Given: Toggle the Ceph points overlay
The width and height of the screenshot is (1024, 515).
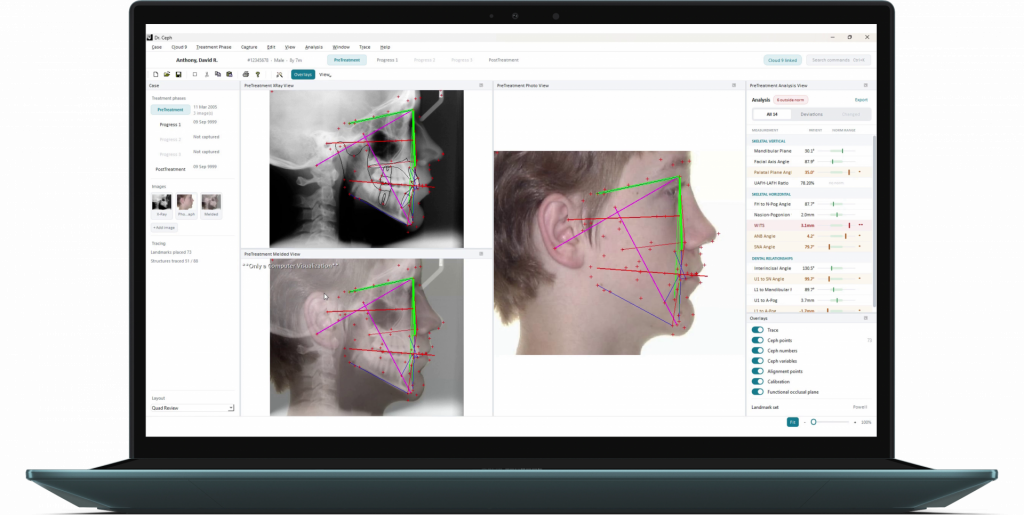Looking at the screenshot, I should (758, 340).
